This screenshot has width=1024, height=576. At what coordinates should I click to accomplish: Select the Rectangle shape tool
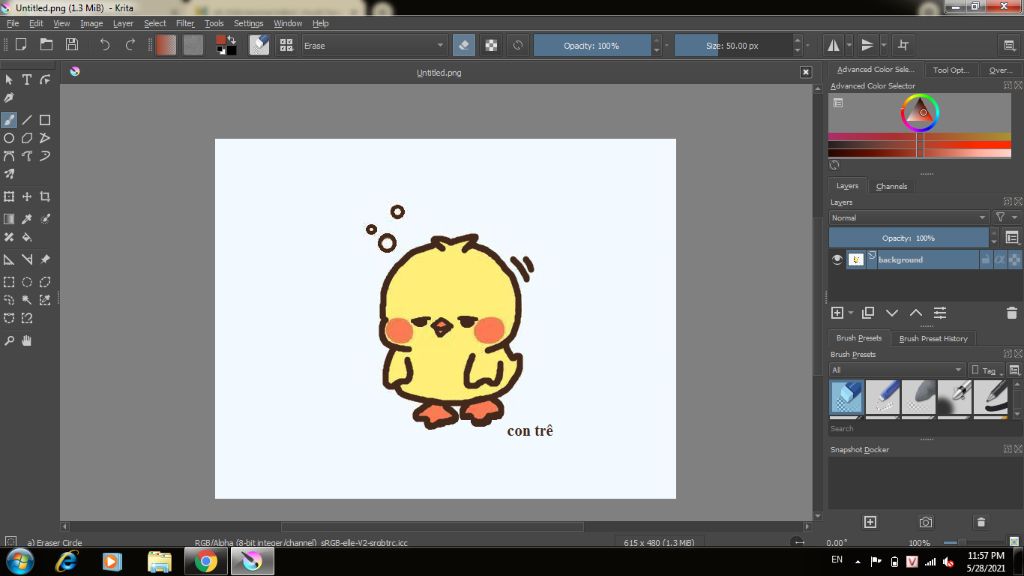click(x=45, y=120)
